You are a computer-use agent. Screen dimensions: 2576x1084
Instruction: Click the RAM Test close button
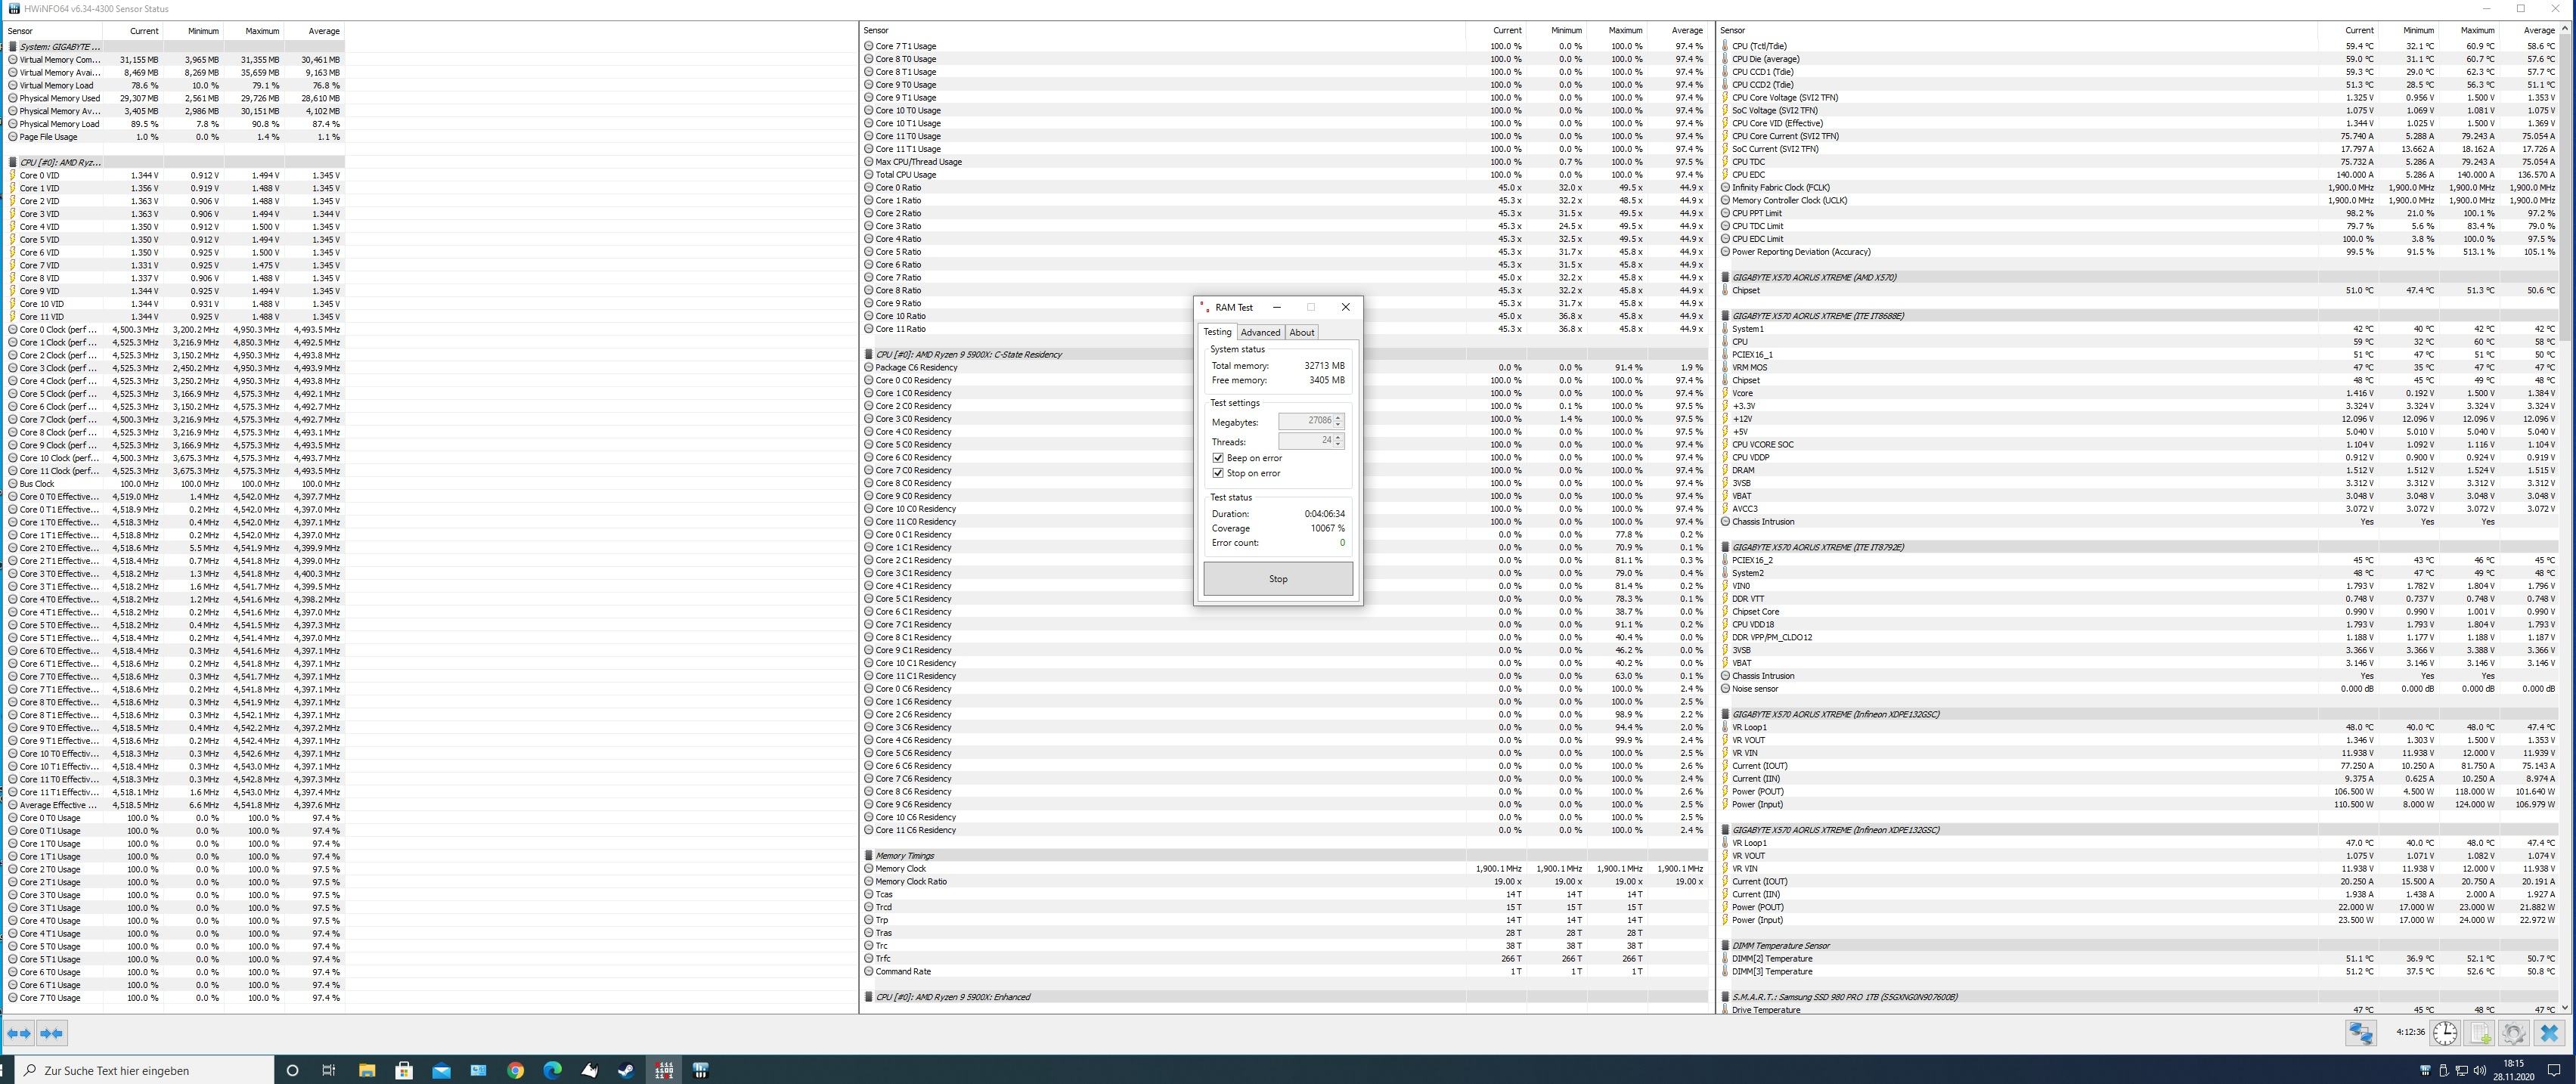(1346, 307)
